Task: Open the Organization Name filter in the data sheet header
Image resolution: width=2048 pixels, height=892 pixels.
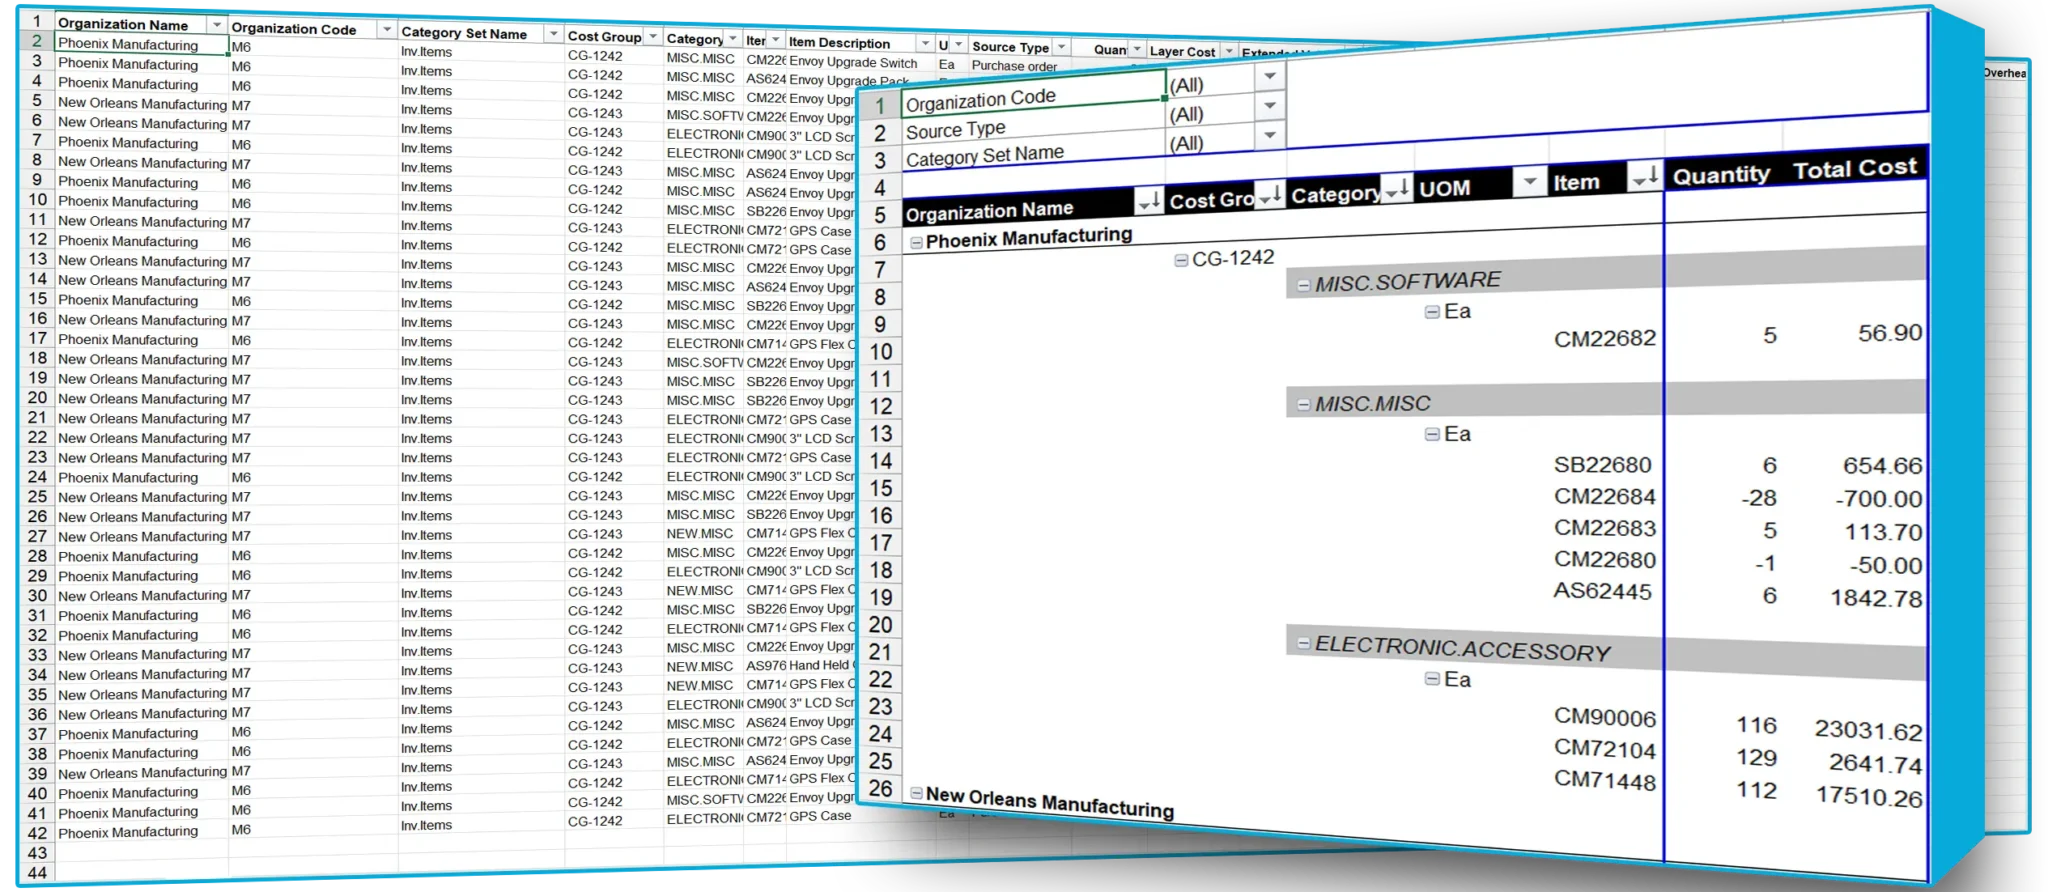Action: (x=216, y=24)
